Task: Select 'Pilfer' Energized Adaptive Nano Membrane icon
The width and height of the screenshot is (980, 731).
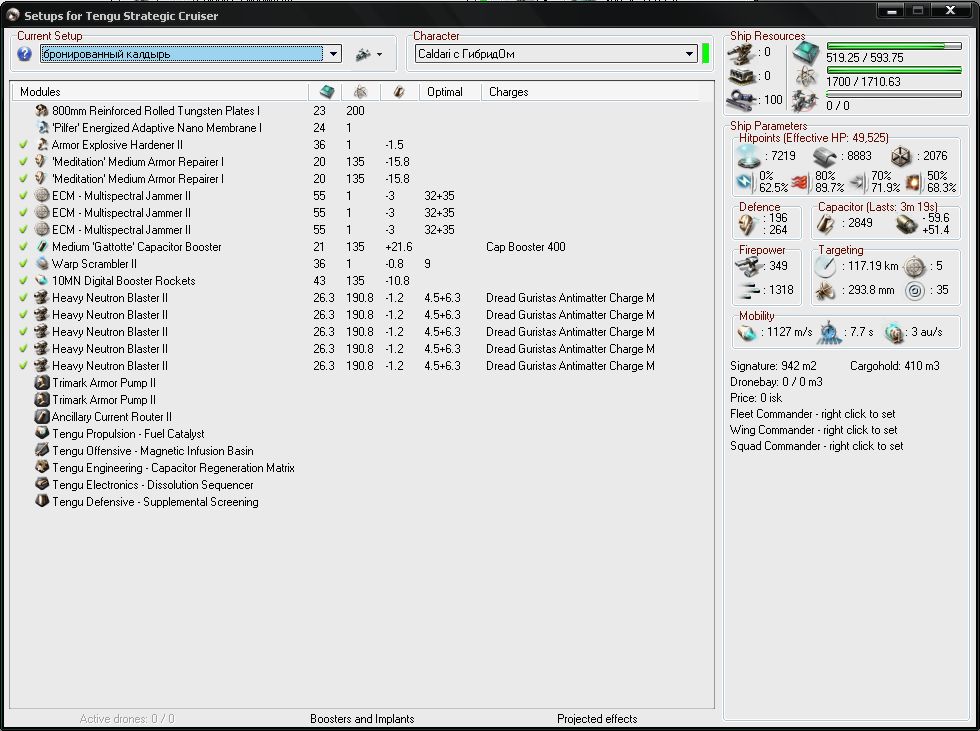Action: [x=42, y=127]
